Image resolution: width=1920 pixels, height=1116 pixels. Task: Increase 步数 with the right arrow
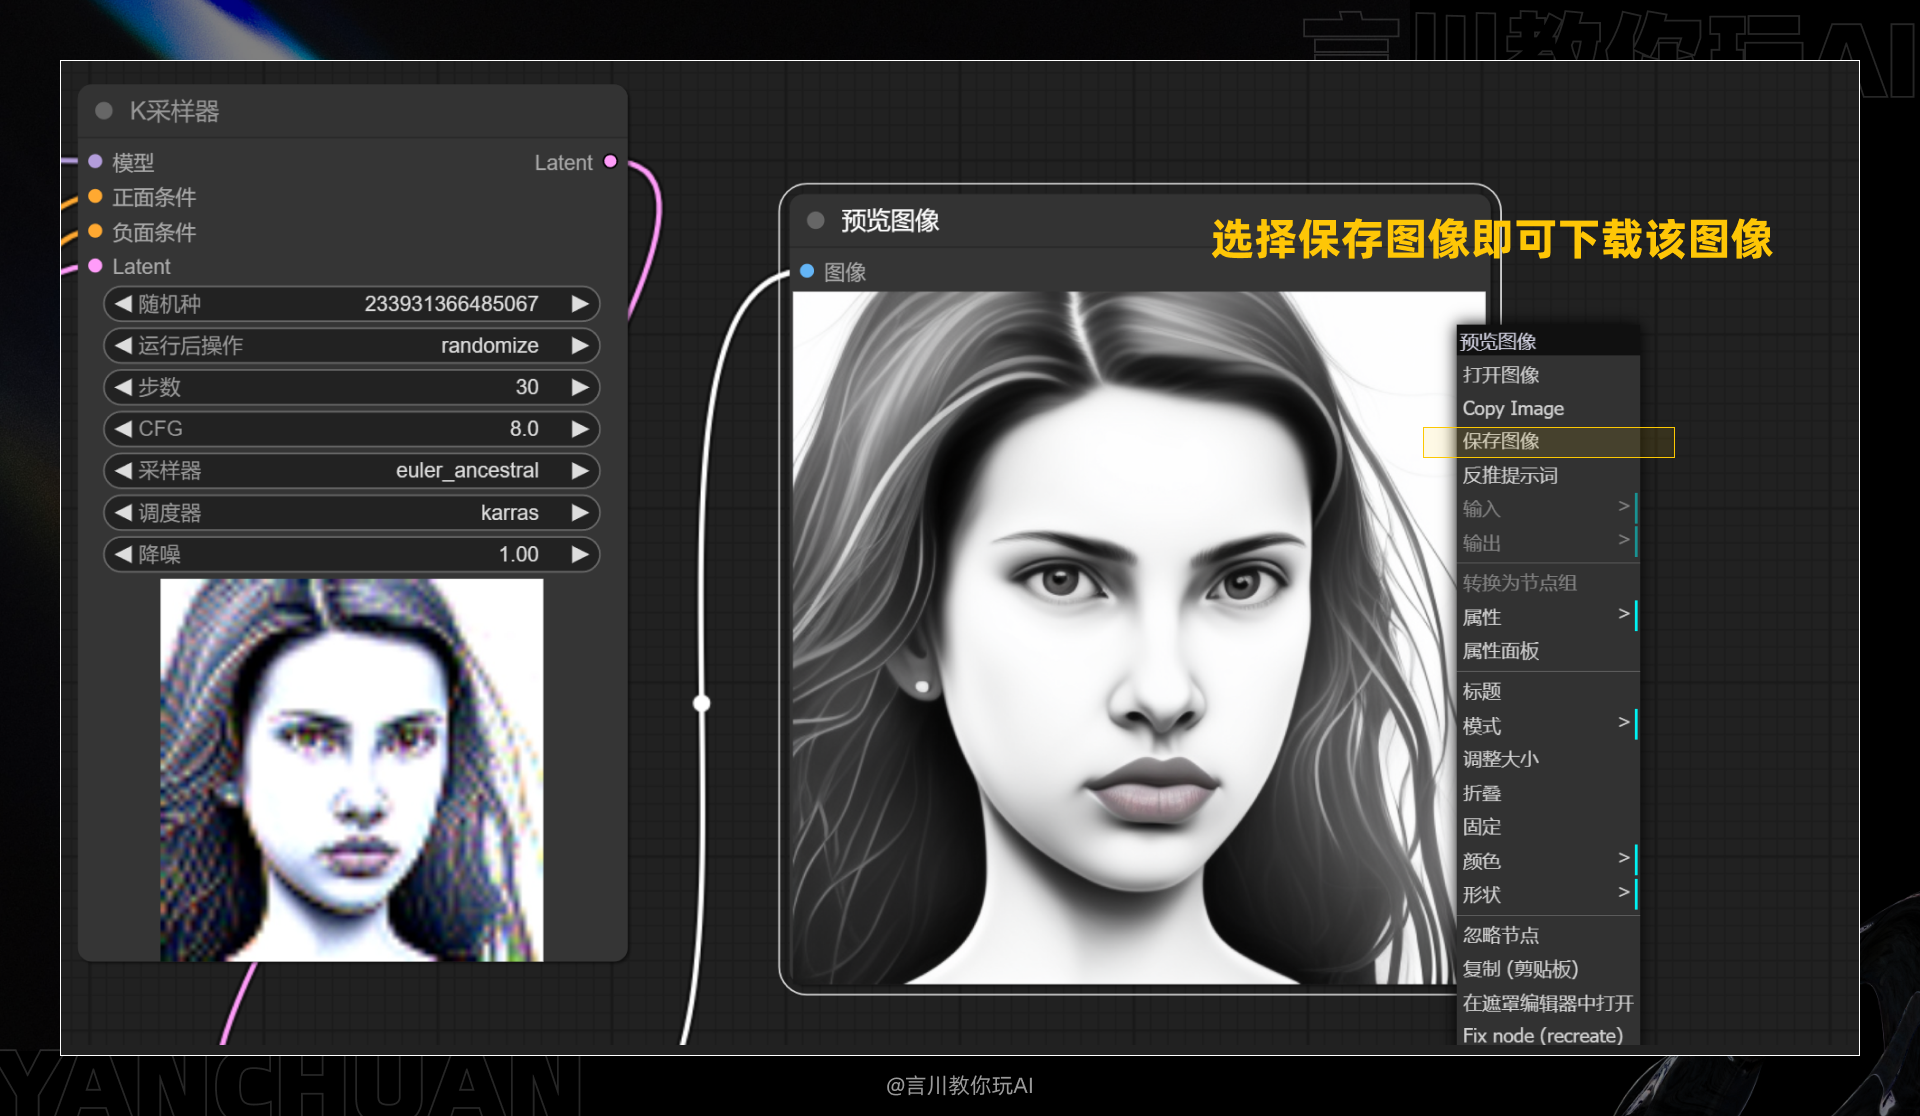[580, 387]
